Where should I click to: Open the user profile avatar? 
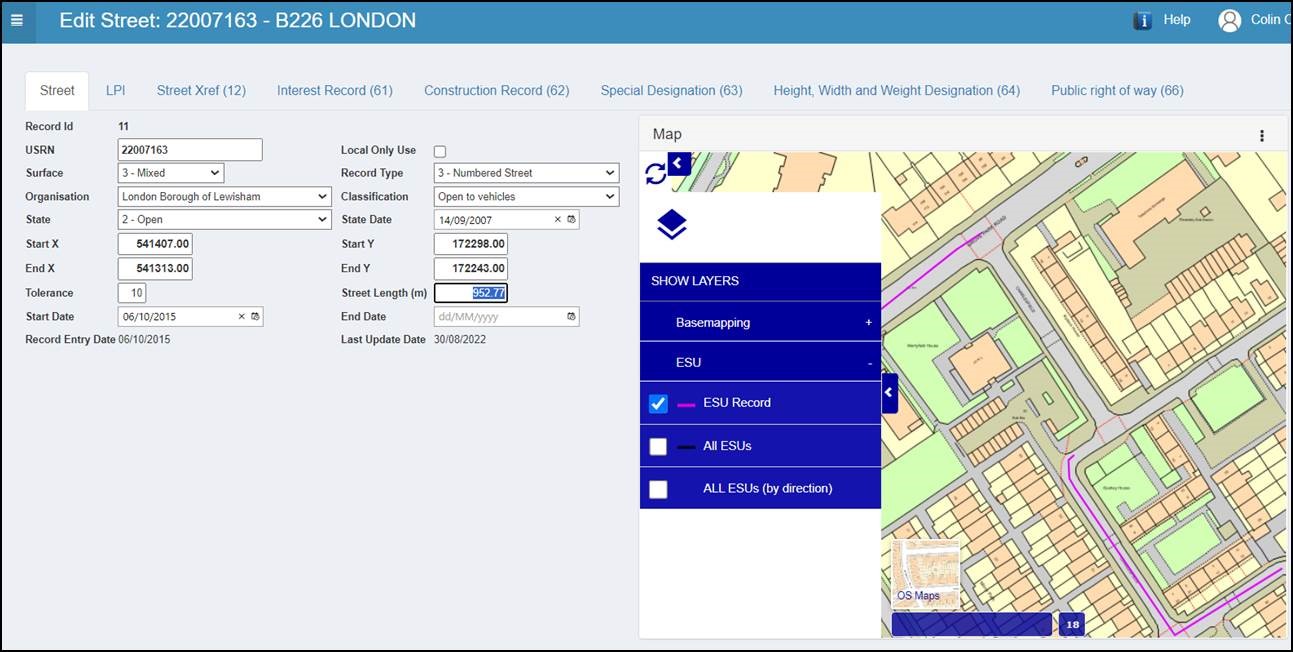tap(1229, 20)
